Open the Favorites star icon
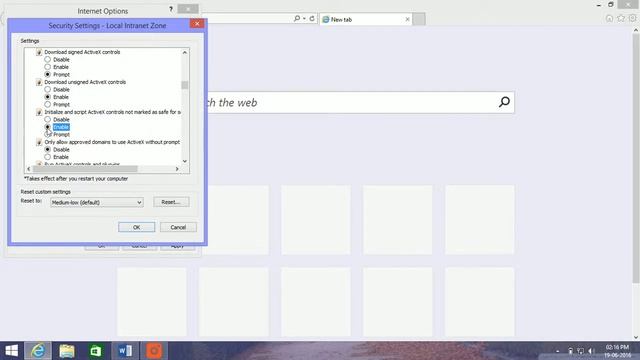 tap(621, 18)
